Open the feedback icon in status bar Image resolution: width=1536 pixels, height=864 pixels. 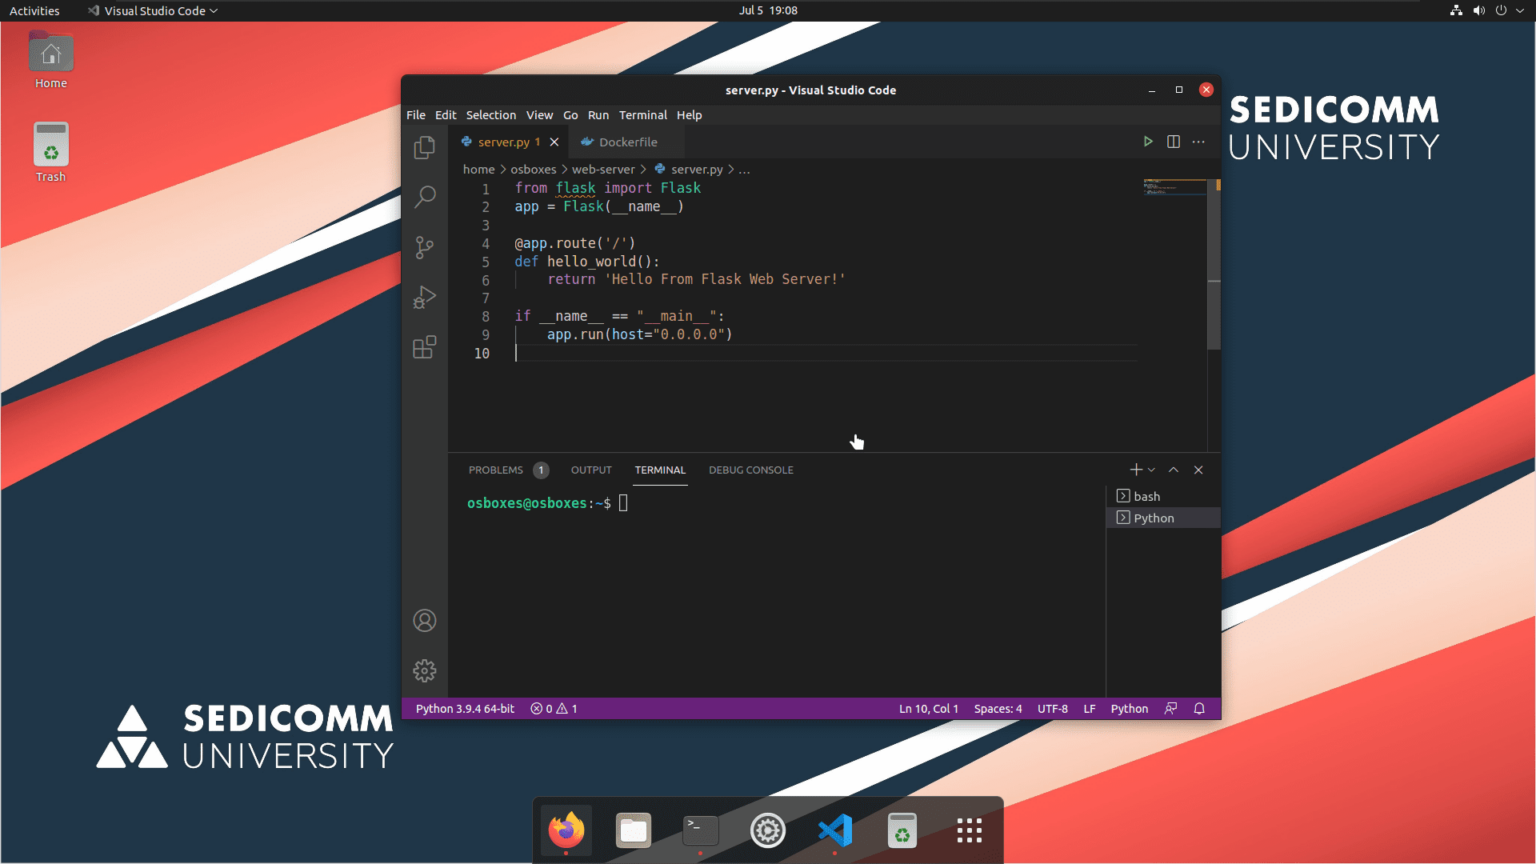coord(1171,708)
